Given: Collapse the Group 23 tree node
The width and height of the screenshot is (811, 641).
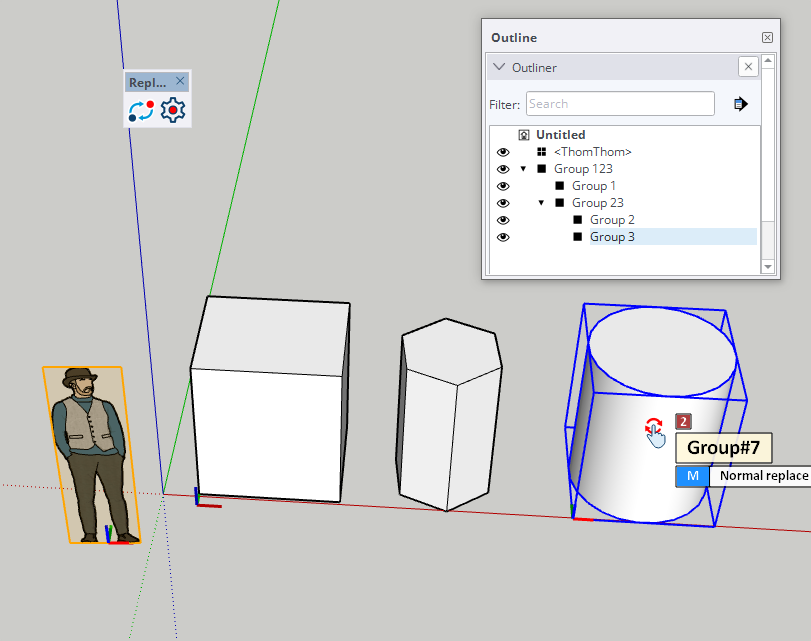Looking at the screenshot, I should click(541, 203).
